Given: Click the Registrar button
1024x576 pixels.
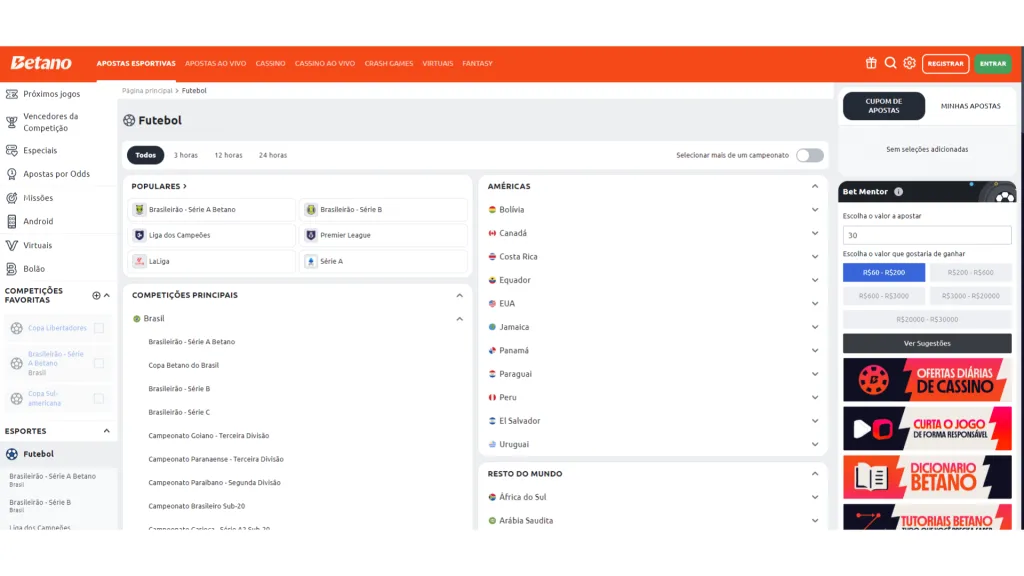Looking at the screenshot, I should 945,63.
